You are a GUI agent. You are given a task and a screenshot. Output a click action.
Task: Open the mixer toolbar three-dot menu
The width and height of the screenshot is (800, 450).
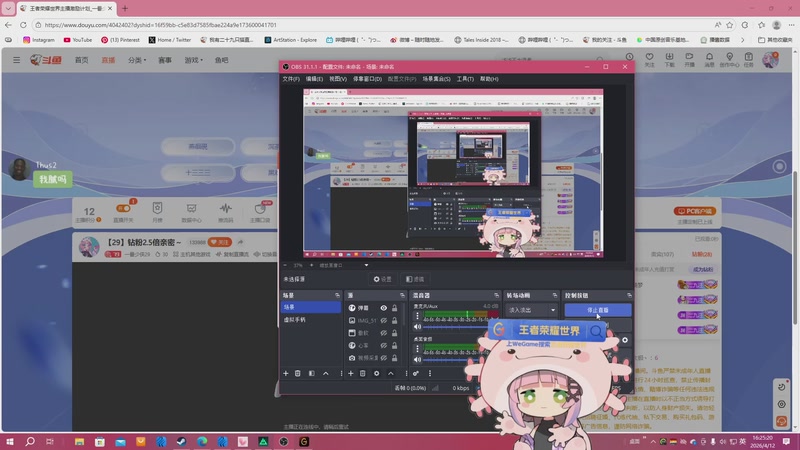point(430,373)
